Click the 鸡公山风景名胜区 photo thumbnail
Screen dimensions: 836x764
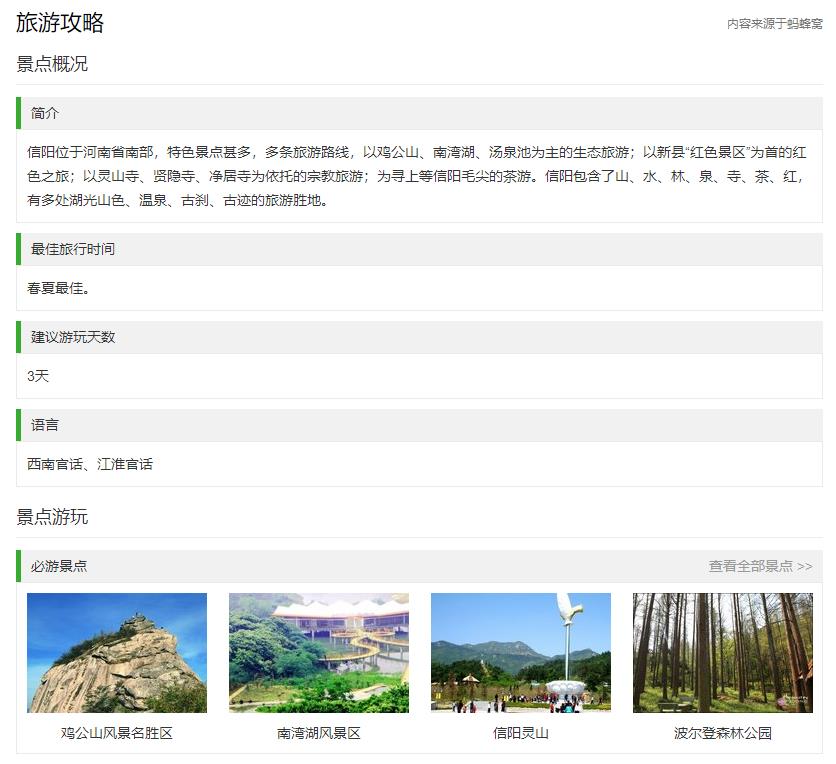pyautogui.click(x=117, y=653)
